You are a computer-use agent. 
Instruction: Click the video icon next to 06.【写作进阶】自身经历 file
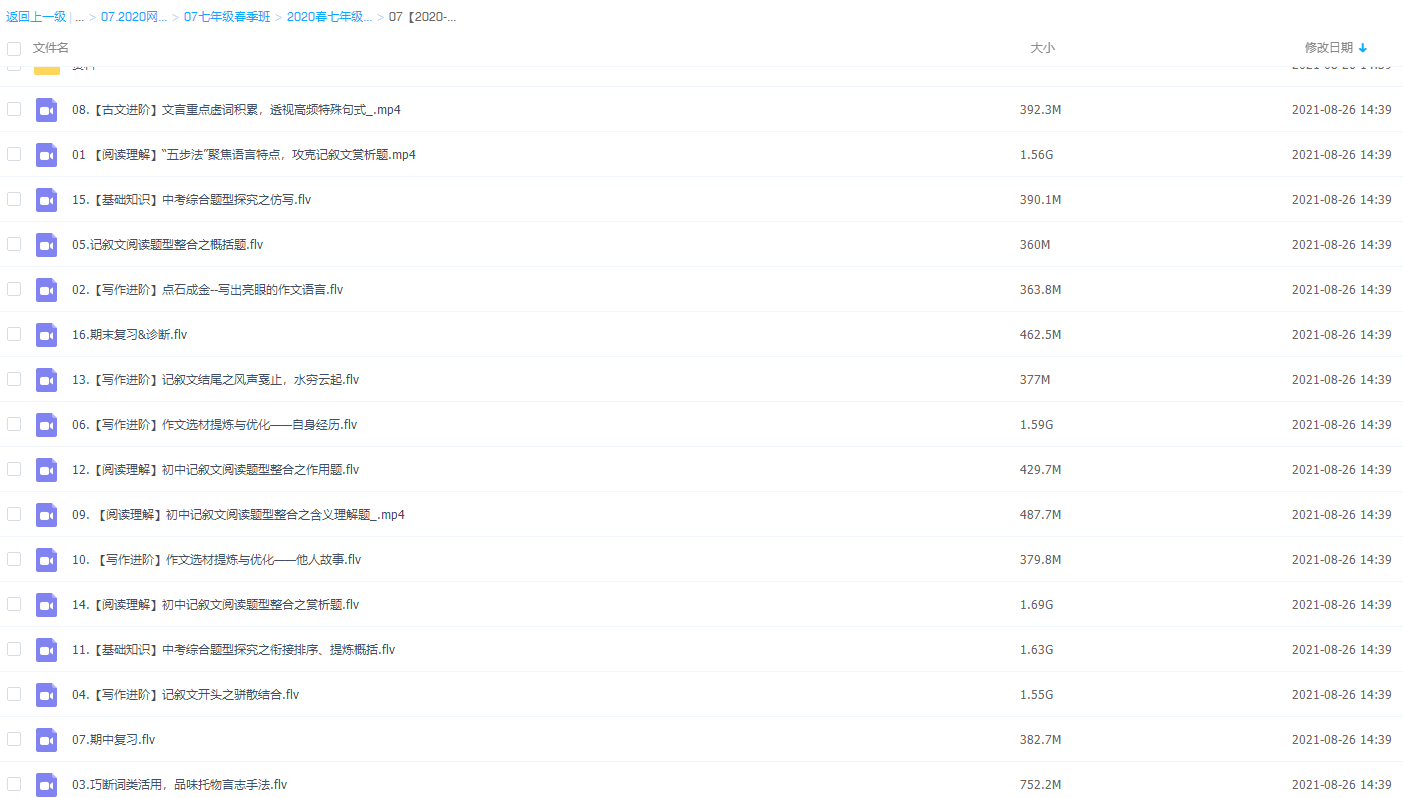tap(46, 424)
